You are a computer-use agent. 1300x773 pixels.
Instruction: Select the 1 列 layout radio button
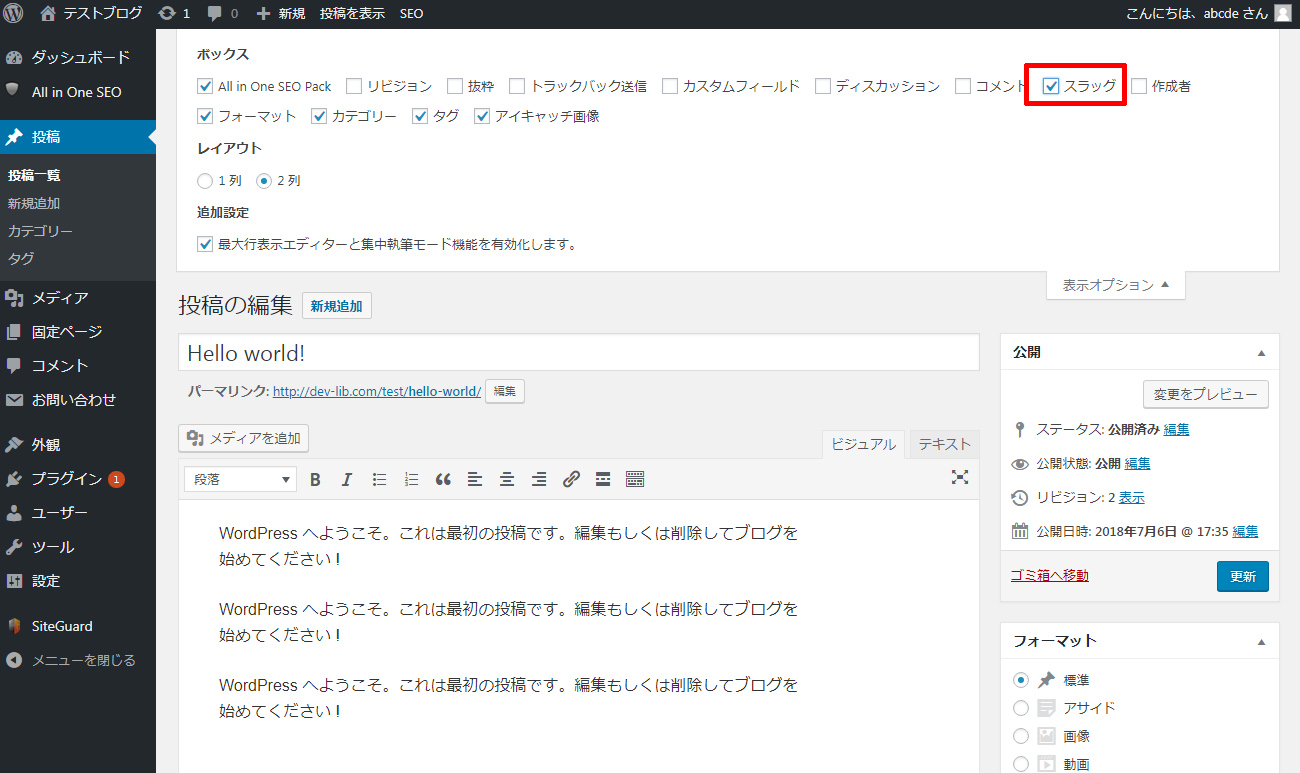[x=205, y=181]
